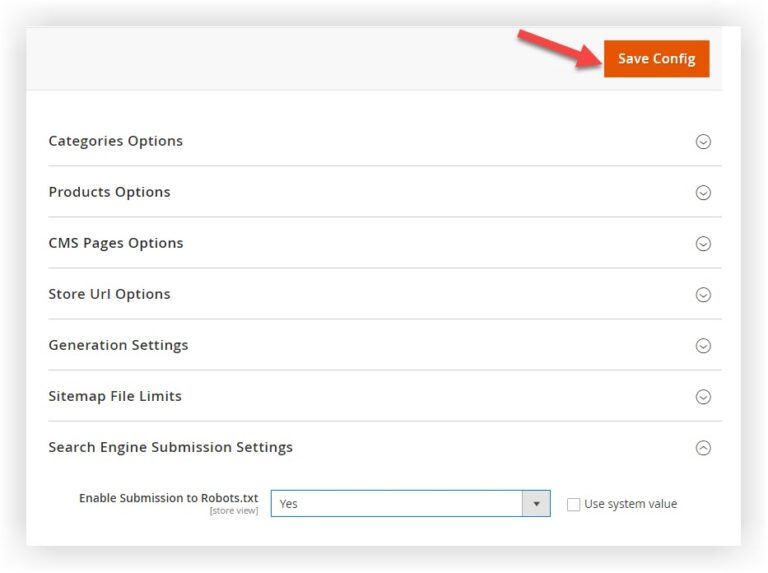Select the Store Url Options section heading

point(109,294)
